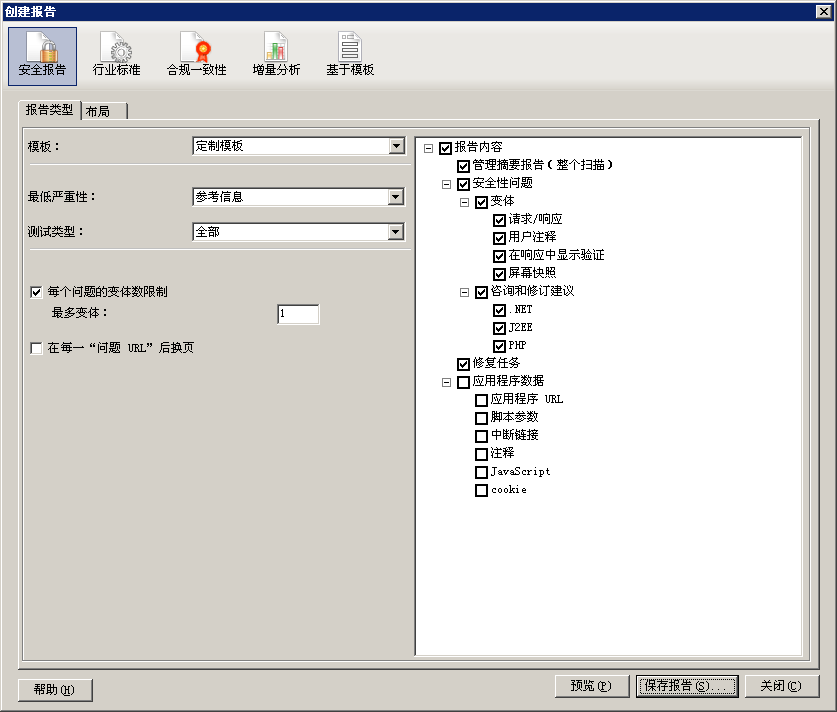The width and height of the screenshot is (837, 712).
Task: Open the 模板 dropdown list
Action: click(x=396, y=146)
